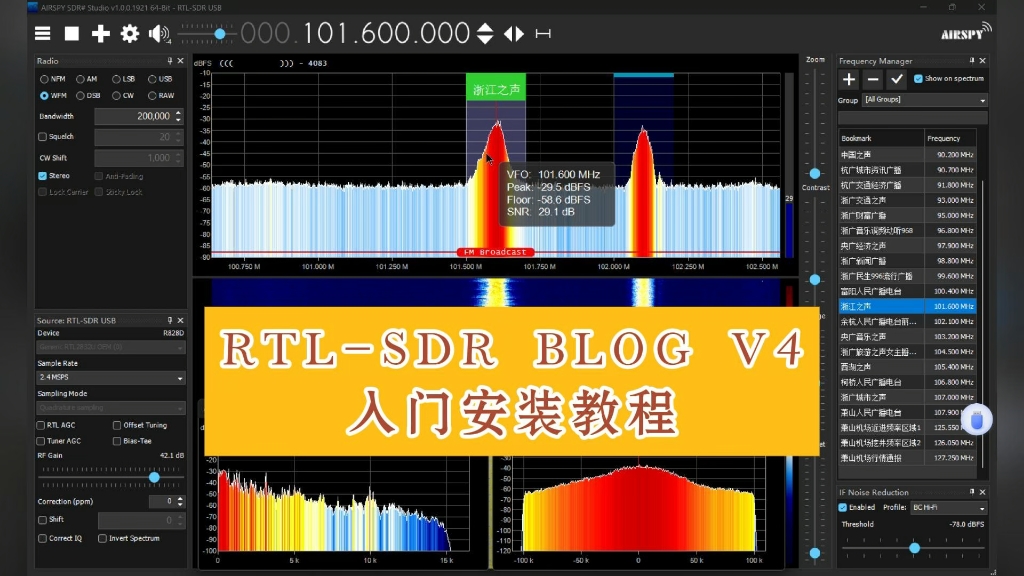Click the Zoom slider handle

click(815, 174)
